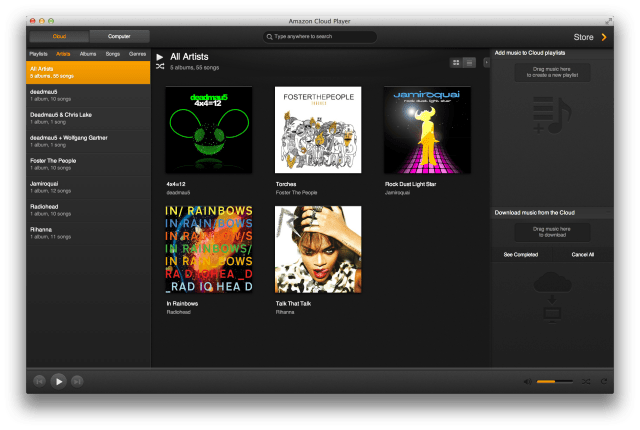
Task: Select Rihanna in the artist list
Action: click(88, 233)
